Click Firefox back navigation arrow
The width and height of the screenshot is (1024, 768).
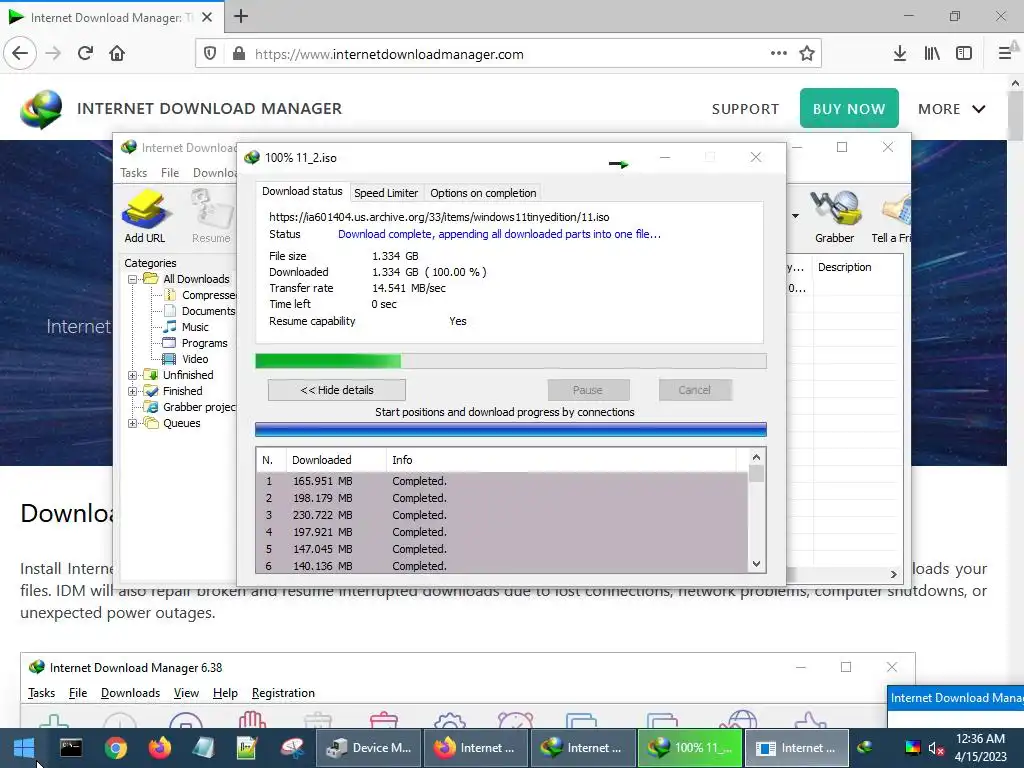pos(20,53)
